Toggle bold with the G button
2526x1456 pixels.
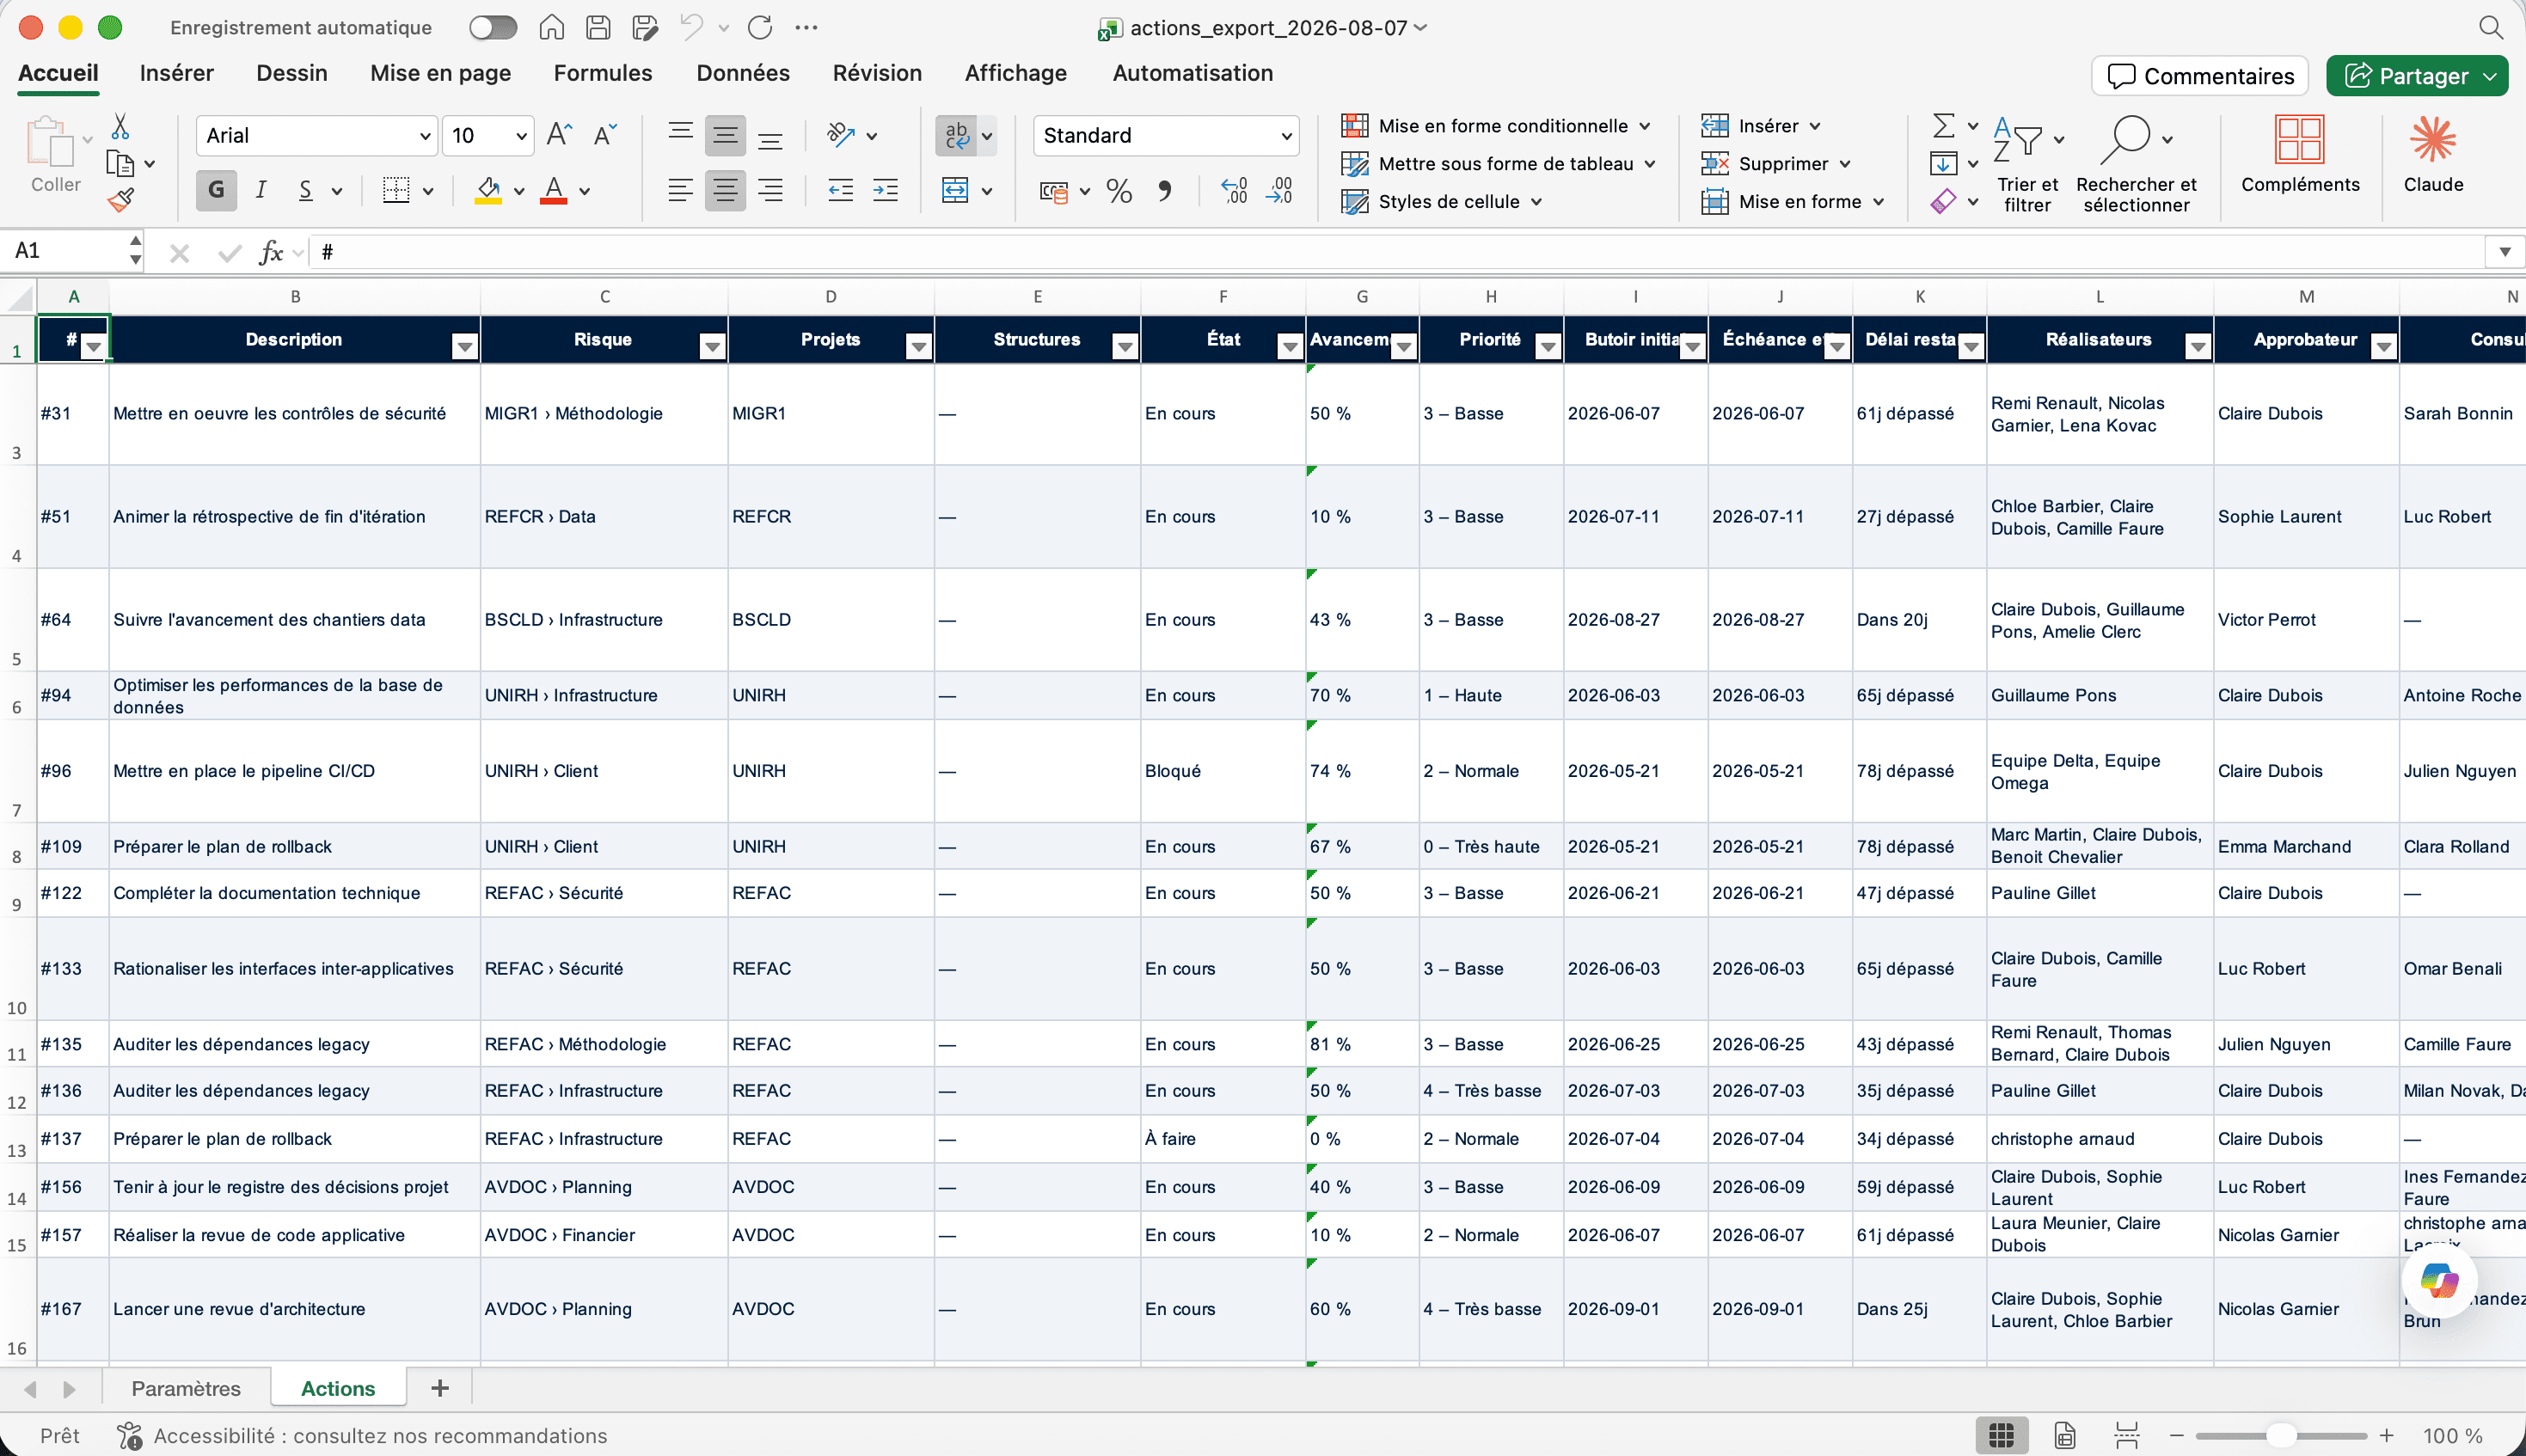216,190
